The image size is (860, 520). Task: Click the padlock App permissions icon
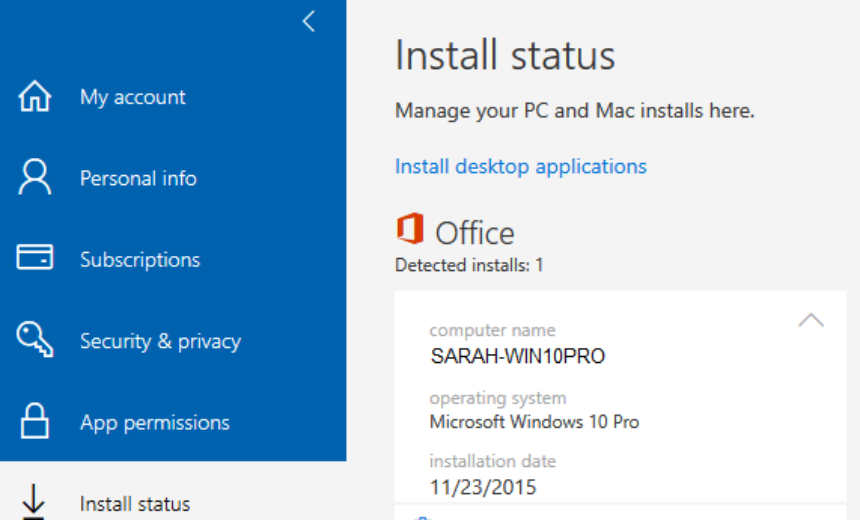click(35, 421)
